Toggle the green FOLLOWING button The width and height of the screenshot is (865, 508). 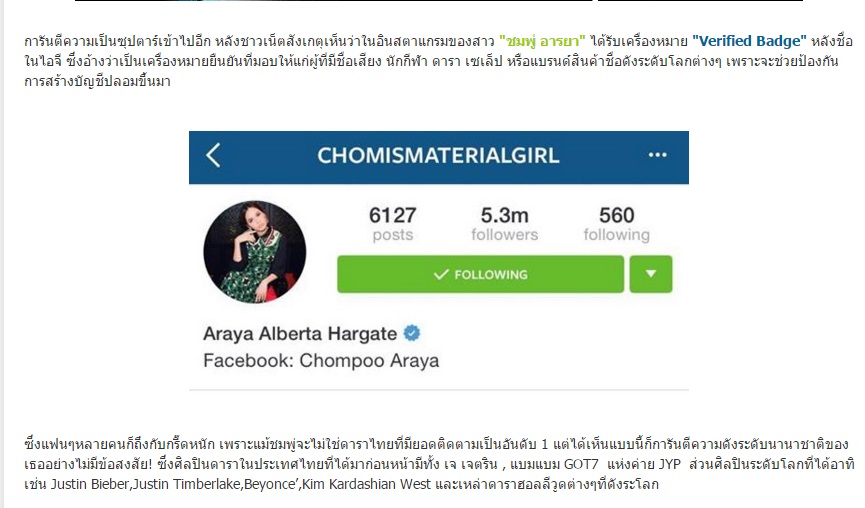coord(480,274)
